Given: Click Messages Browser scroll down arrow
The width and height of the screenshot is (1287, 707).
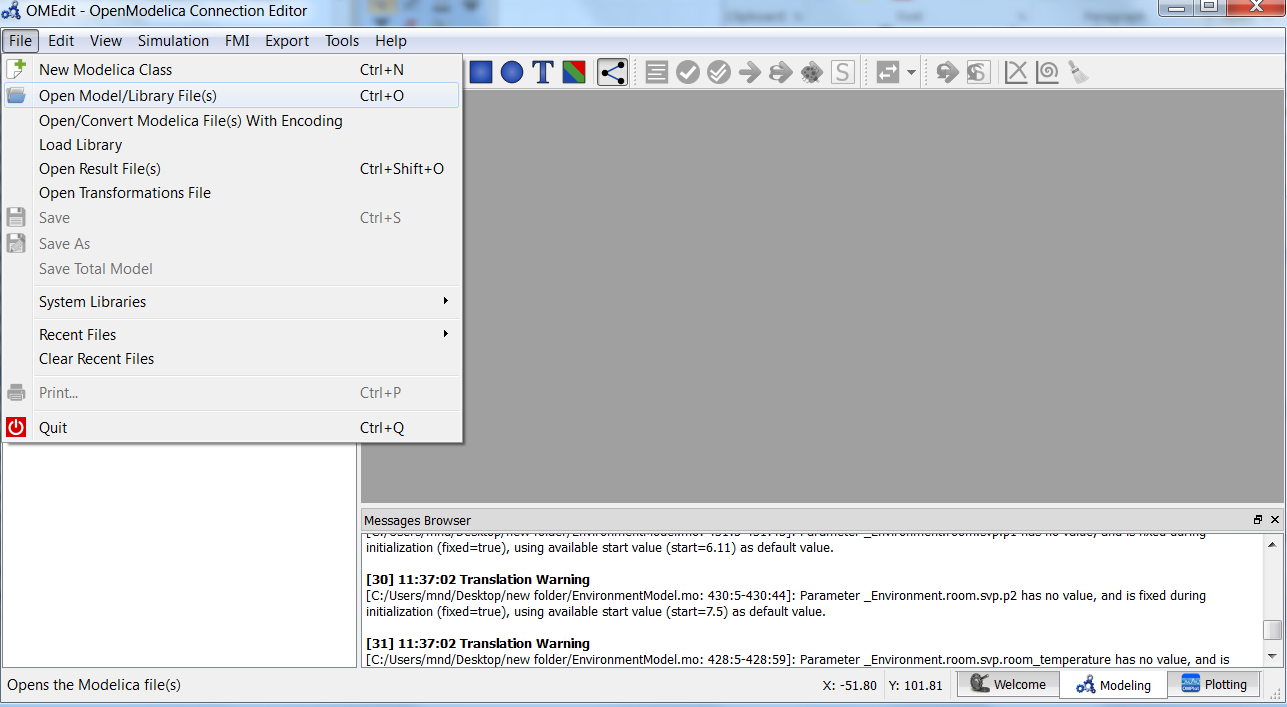Looking at the screenshot, I should 1272,657.
